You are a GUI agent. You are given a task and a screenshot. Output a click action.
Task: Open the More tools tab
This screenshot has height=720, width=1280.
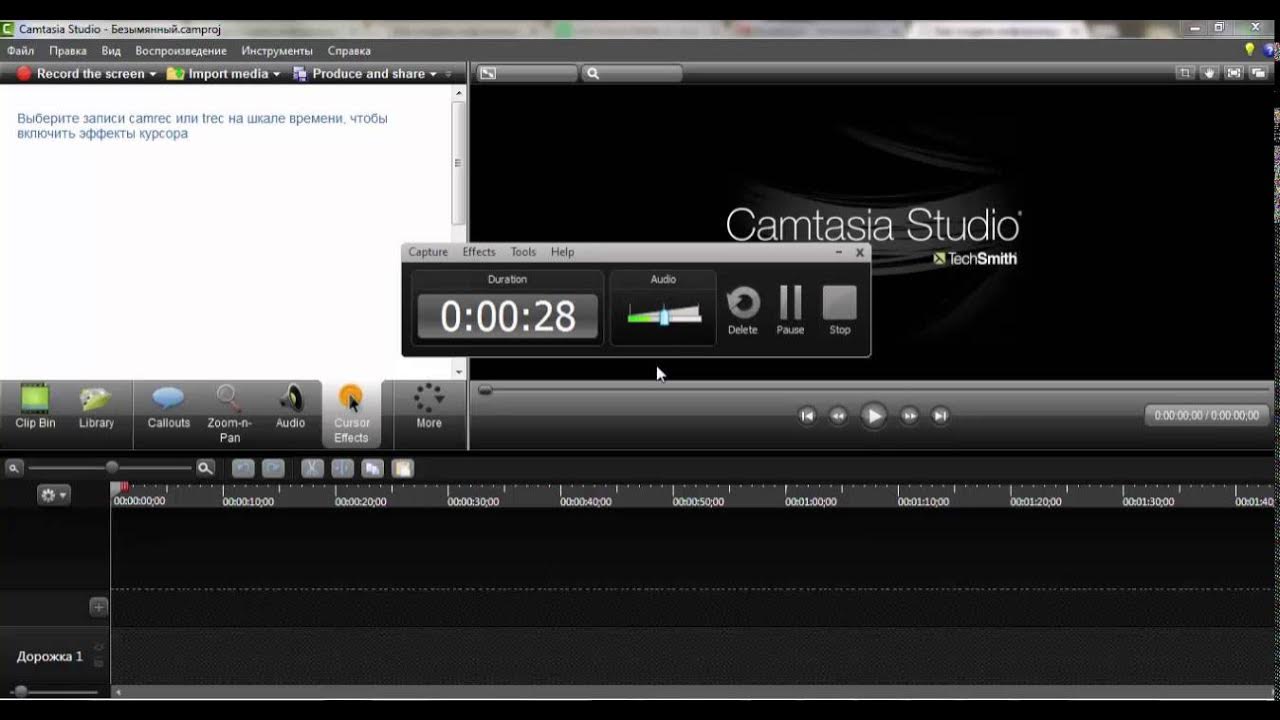pos(429,408)
